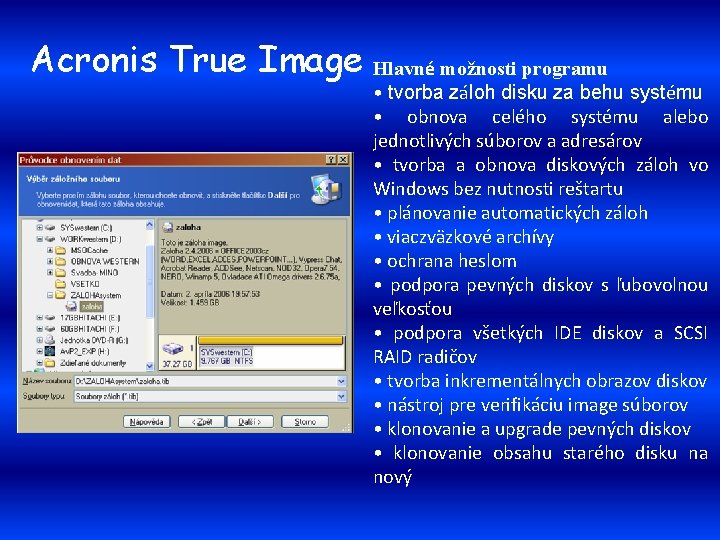Viewport: 720px width, 540px height.
Task: Click the Další next button
Action: point(250,422)
